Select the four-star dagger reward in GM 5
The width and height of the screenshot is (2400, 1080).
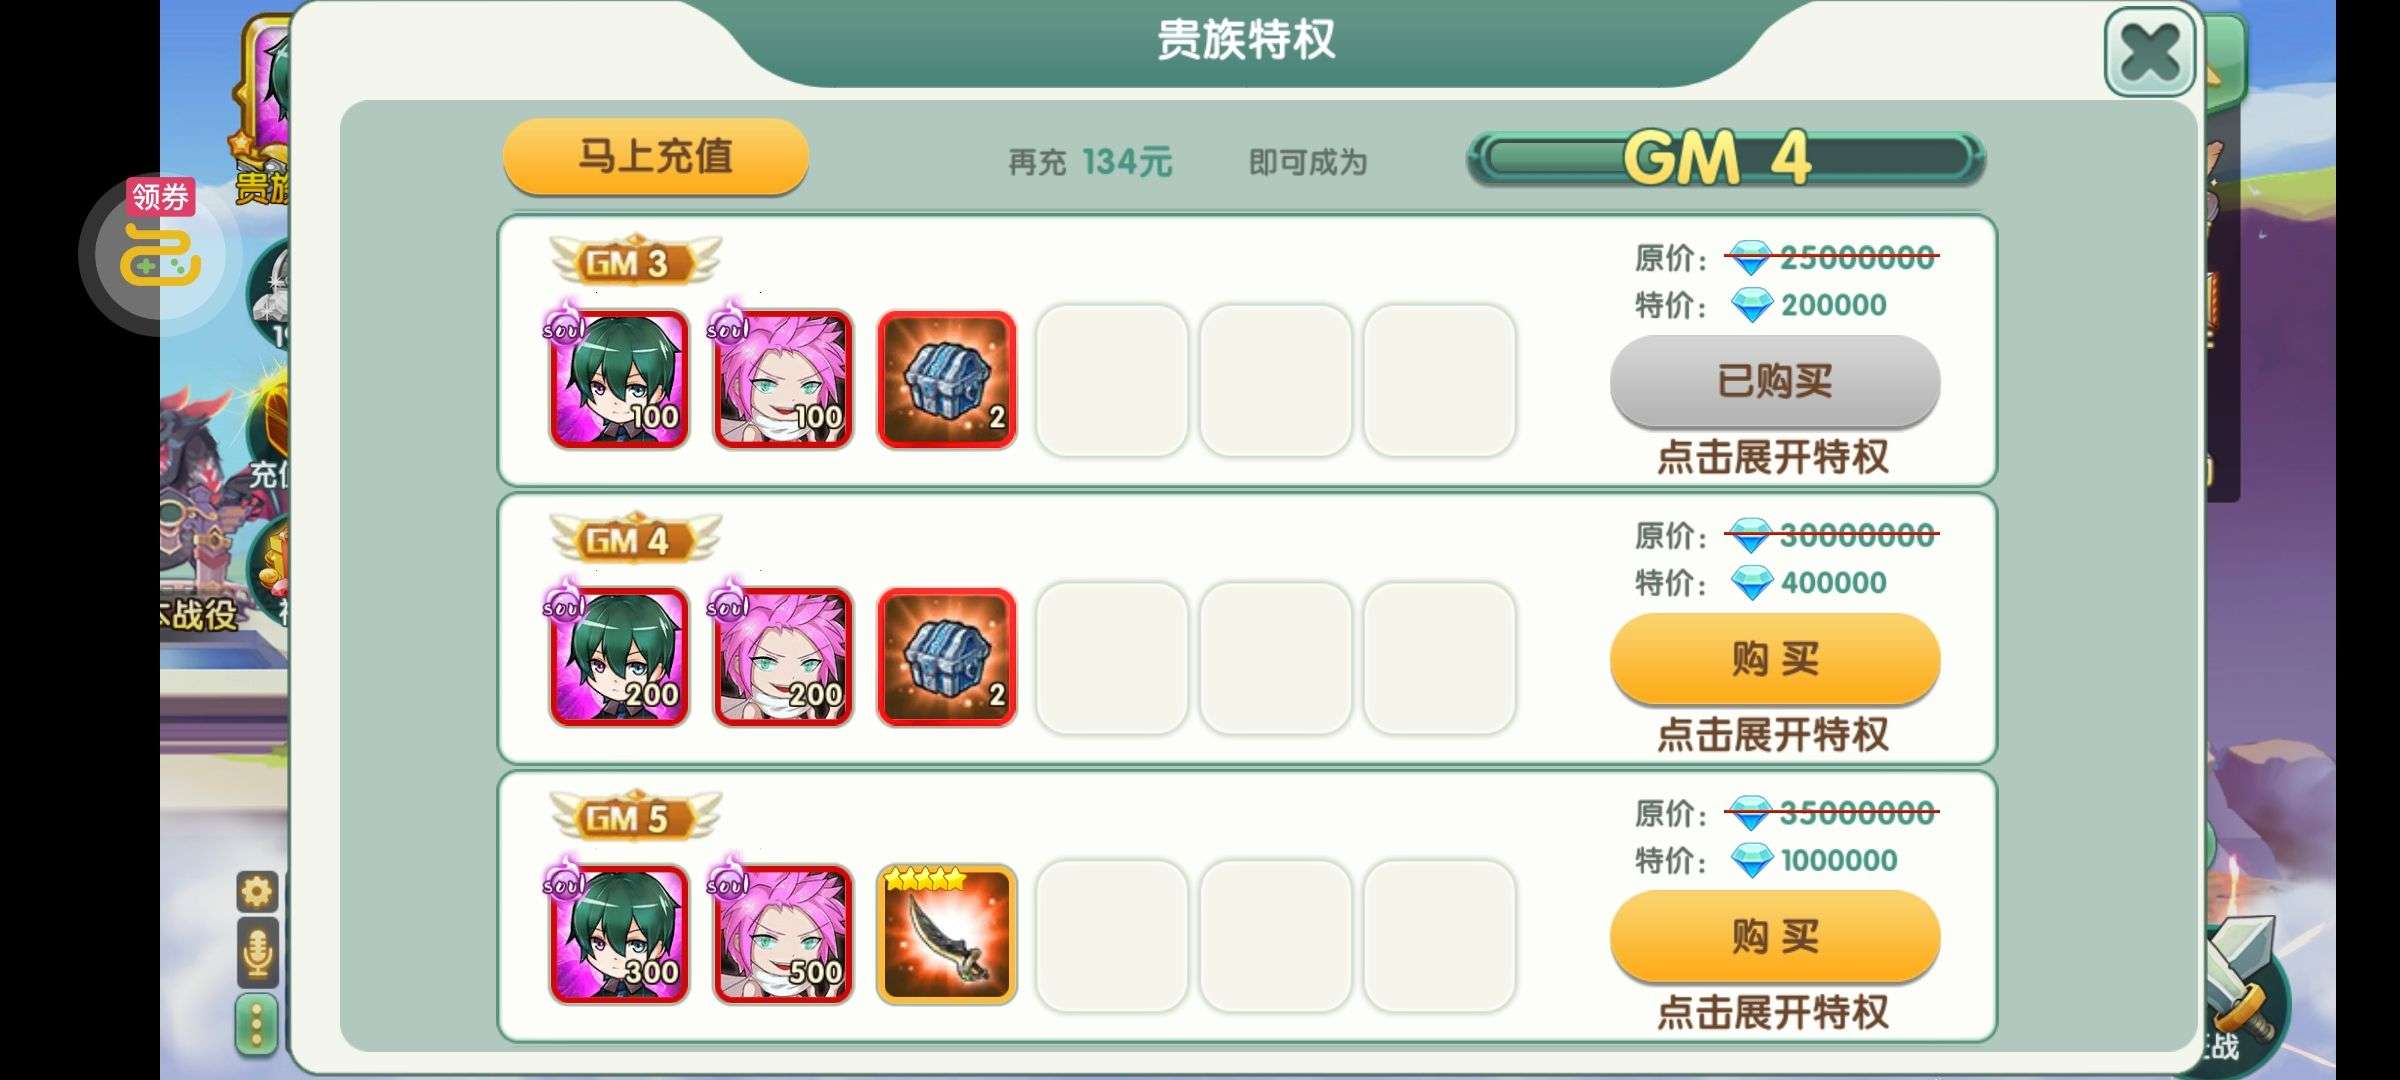947,934
